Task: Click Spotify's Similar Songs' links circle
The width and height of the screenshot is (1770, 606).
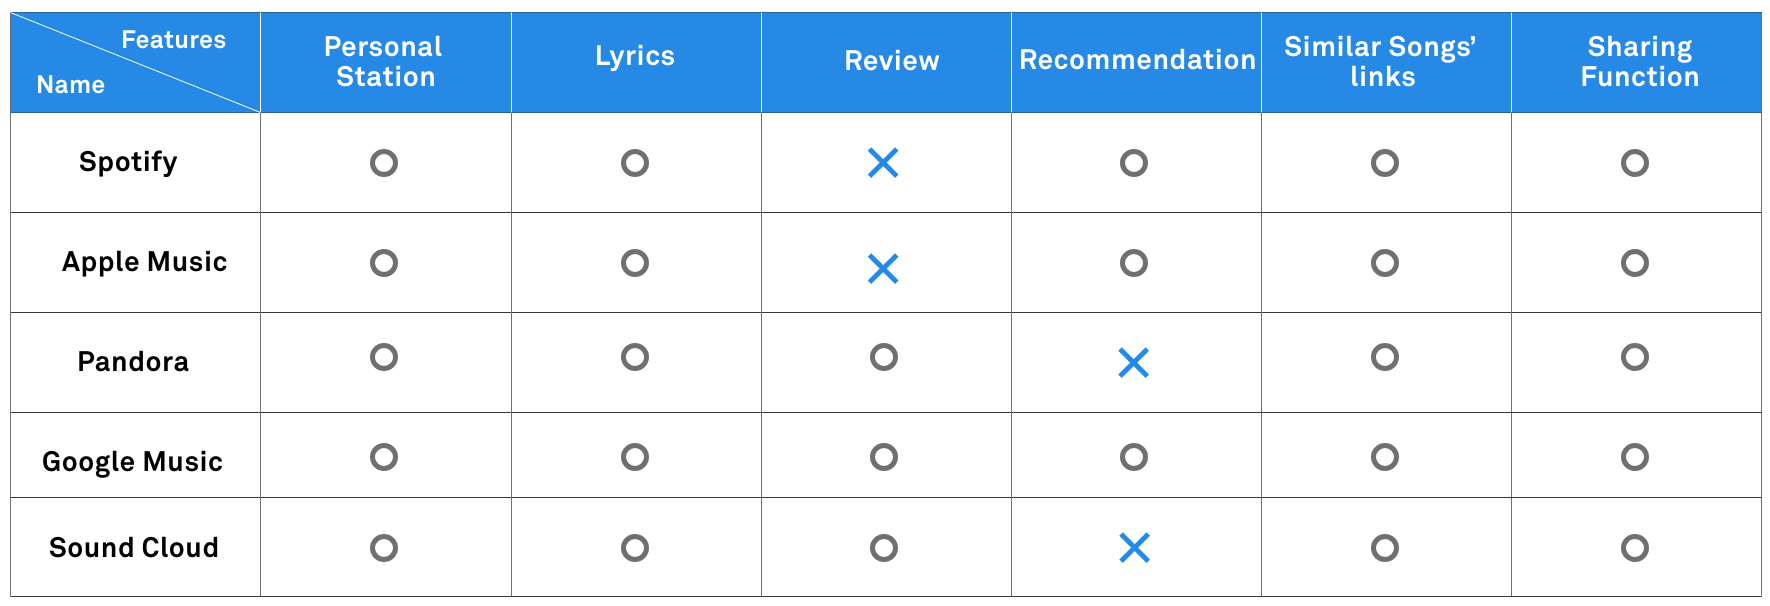Action: tap(1385, 163)
